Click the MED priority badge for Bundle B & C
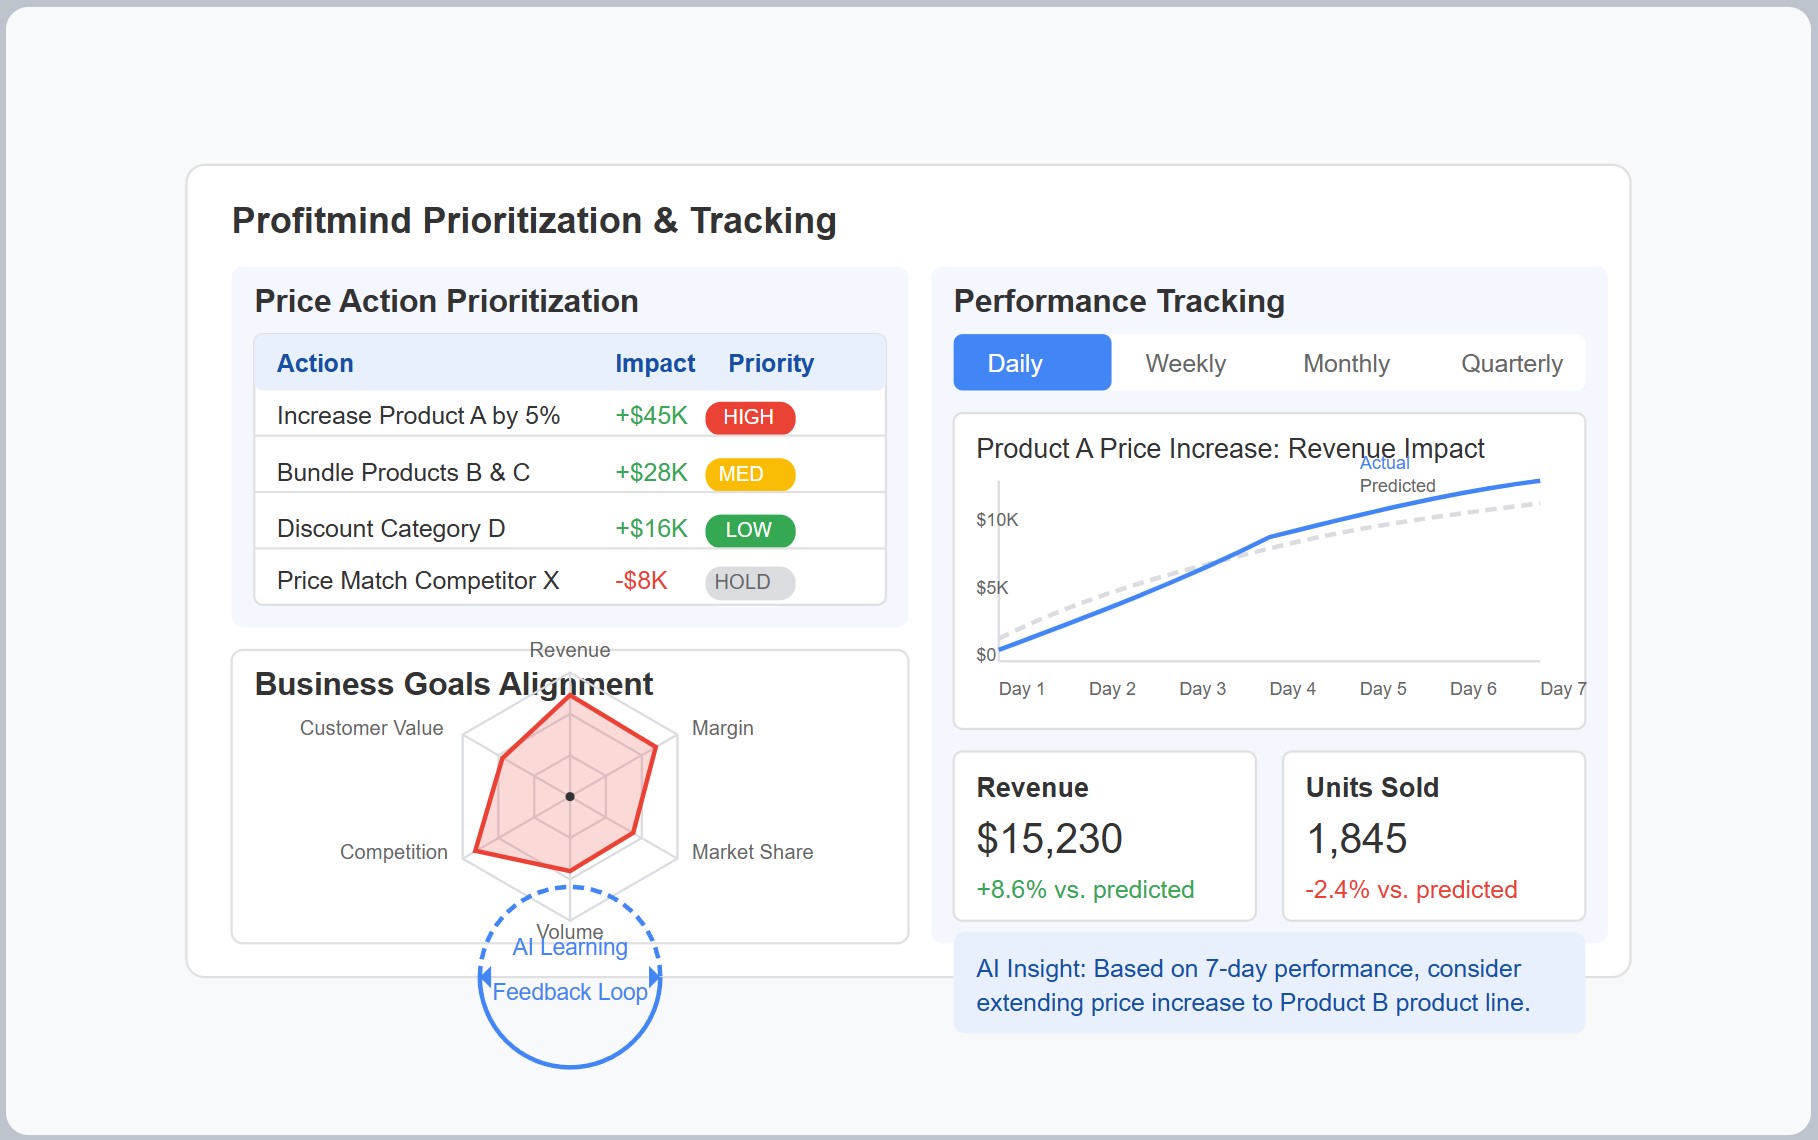This screenshot has height=1140, width=1818. pos(748,474)
